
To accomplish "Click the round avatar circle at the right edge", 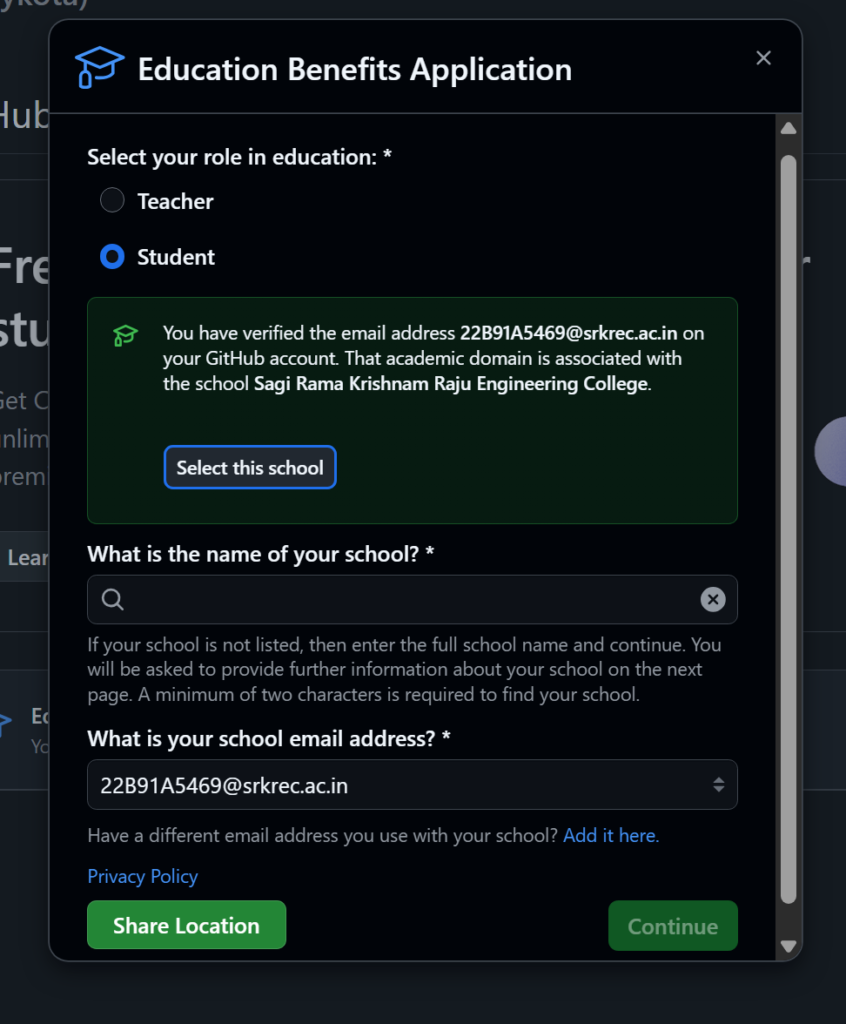I will coord(832,452).
